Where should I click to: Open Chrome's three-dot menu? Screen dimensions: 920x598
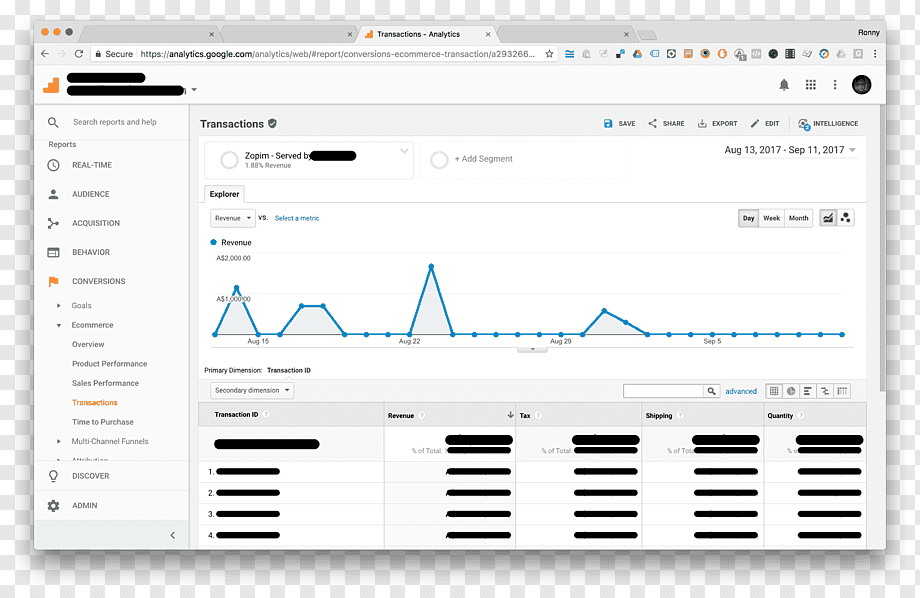(875, 53)
